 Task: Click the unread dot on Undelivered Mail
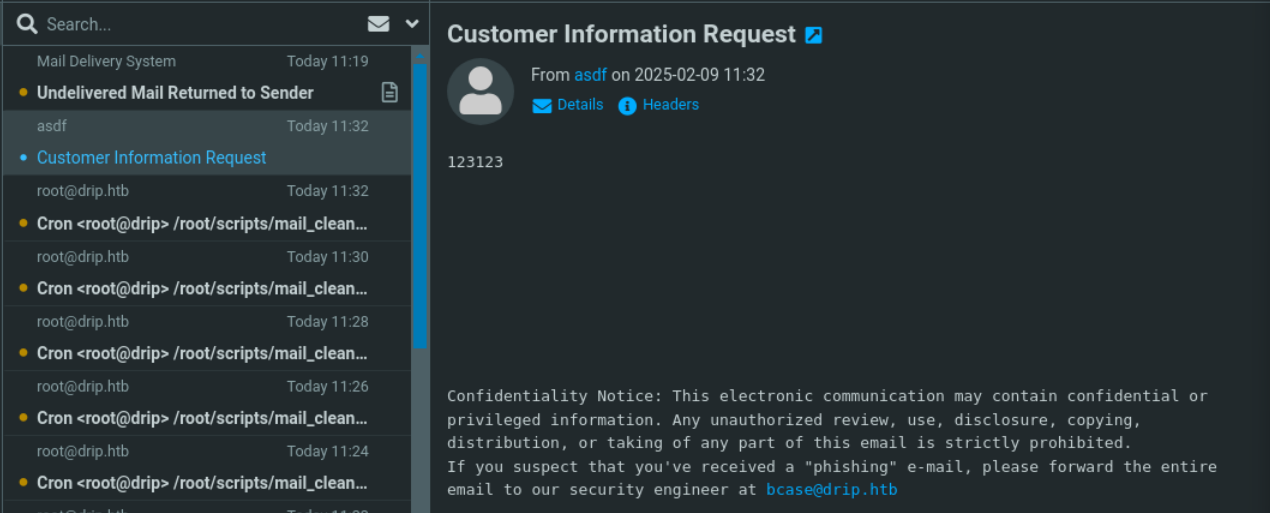[23, 93]
